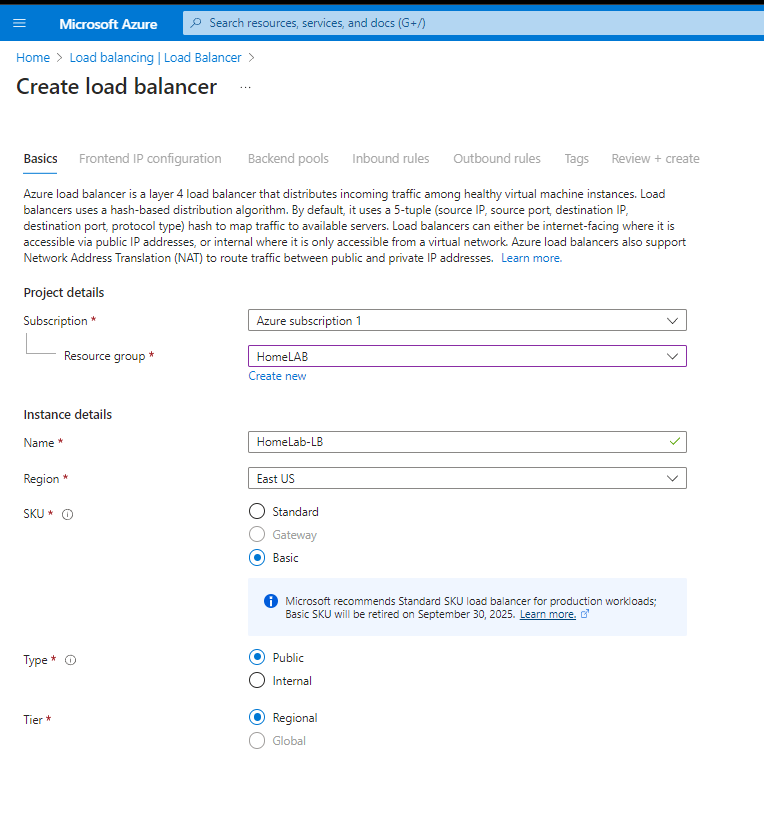The image size is (764, 829).
Task: Click the external link icon after Learn more
Action: tap(585, 614)
